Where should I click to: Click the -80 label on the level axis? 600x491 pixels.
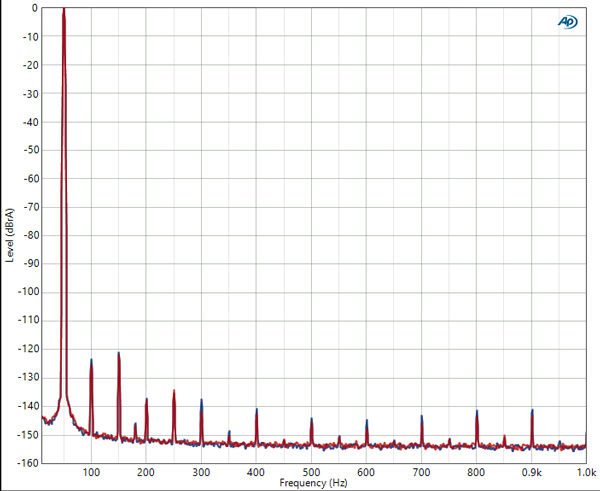[x=31, y=235]
